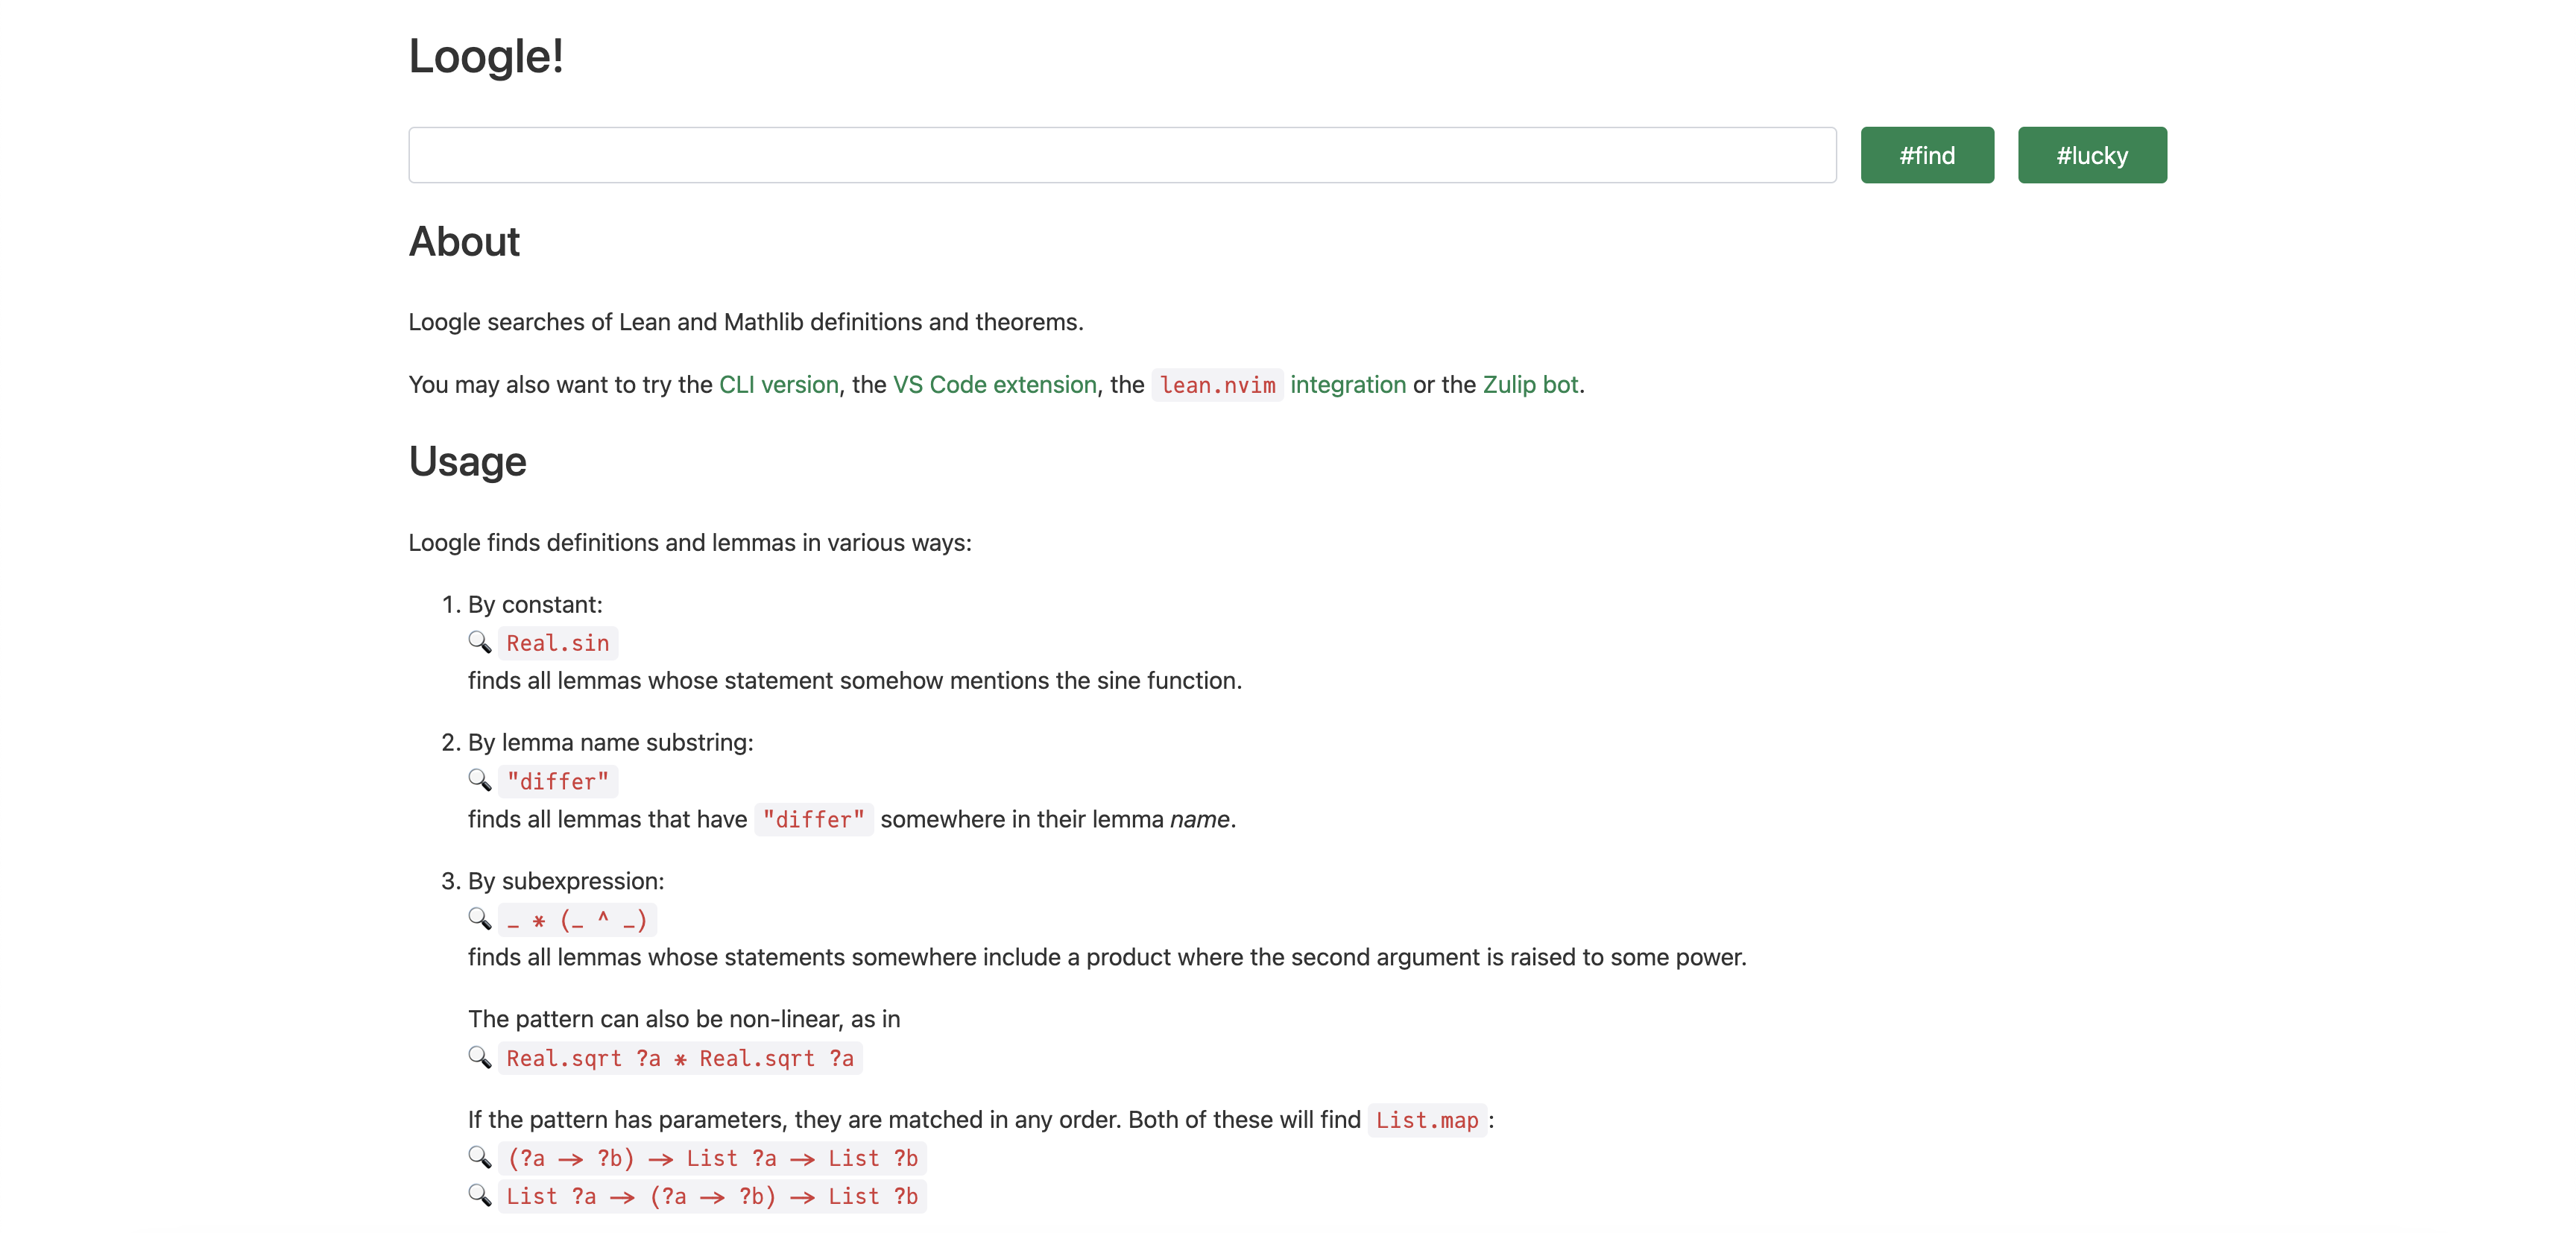
Task: Click the search query input field
Action: (x=1122, y=155)
